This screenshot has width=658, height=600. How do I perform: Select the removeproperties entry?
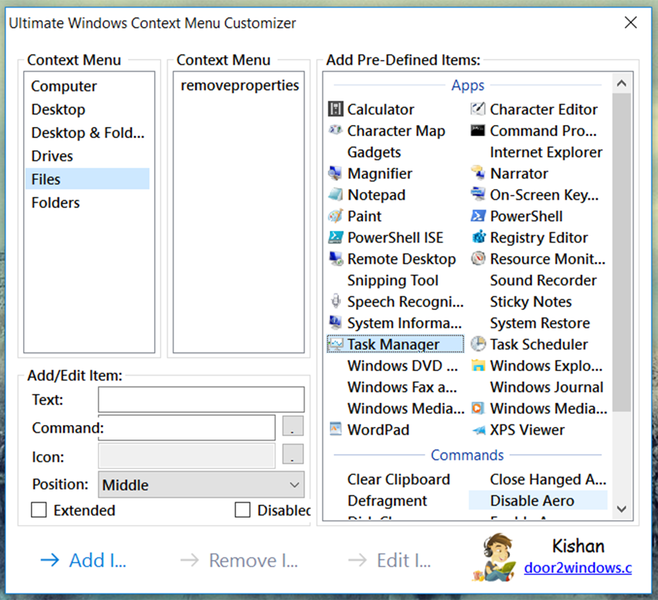tap(239, 86)
